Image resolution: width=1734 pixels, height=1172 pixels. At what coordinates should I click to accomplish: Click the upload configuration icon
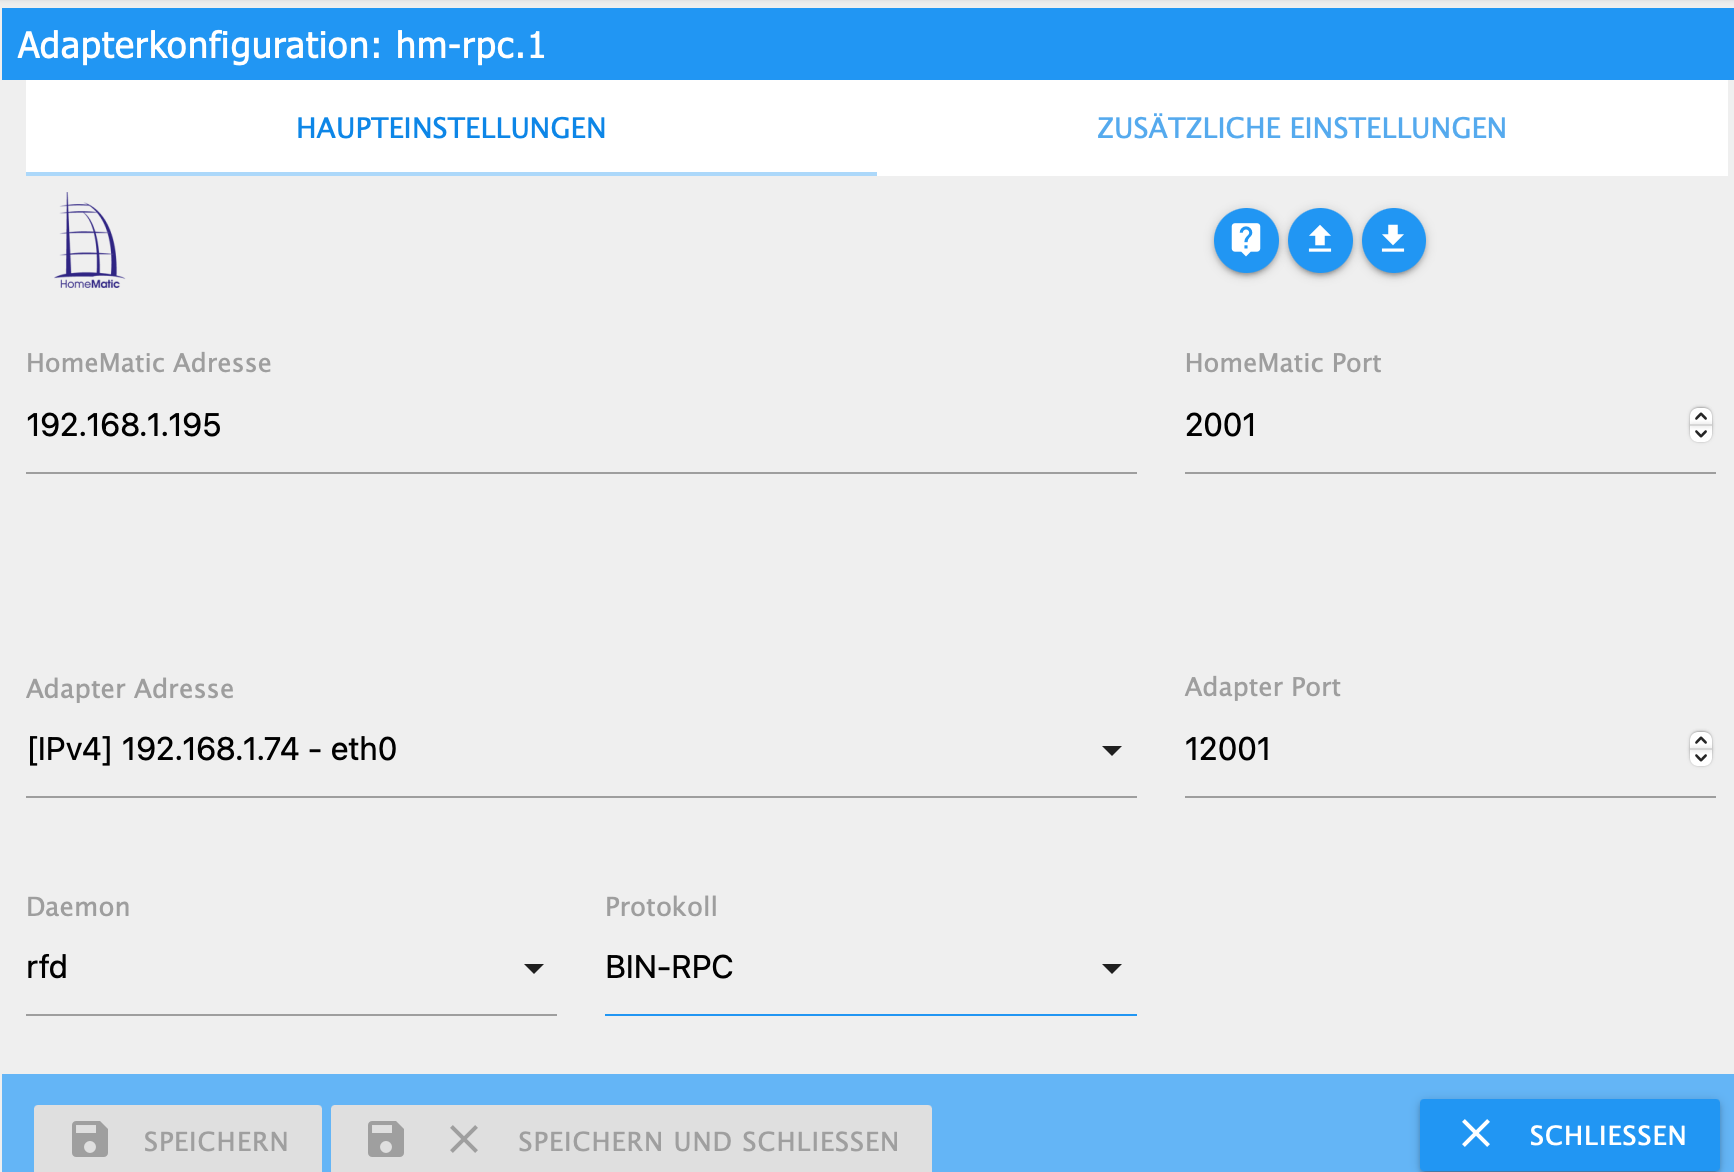tap(1320, 240)
